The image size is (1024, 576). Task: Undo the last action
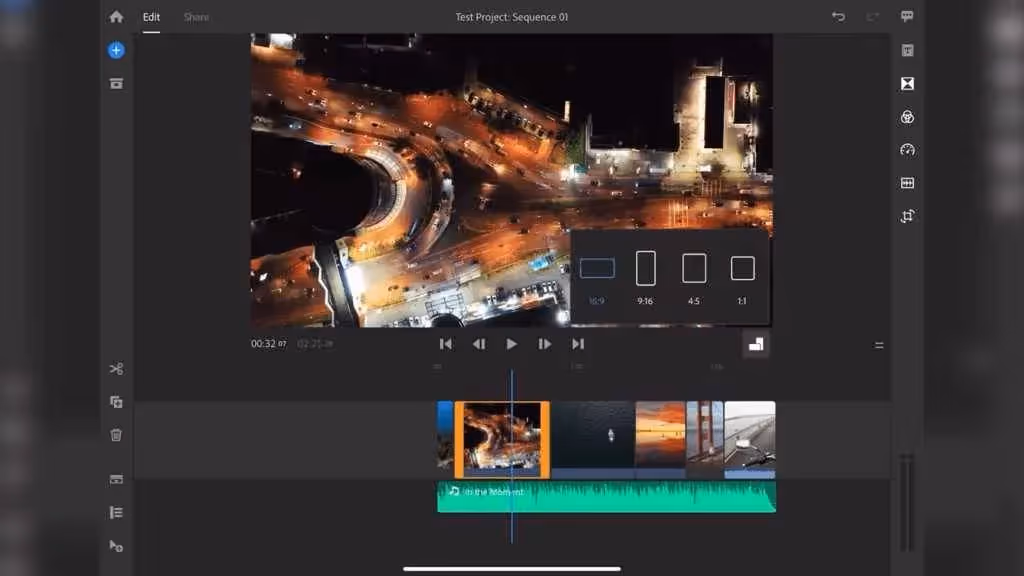[x=837, y=16]
